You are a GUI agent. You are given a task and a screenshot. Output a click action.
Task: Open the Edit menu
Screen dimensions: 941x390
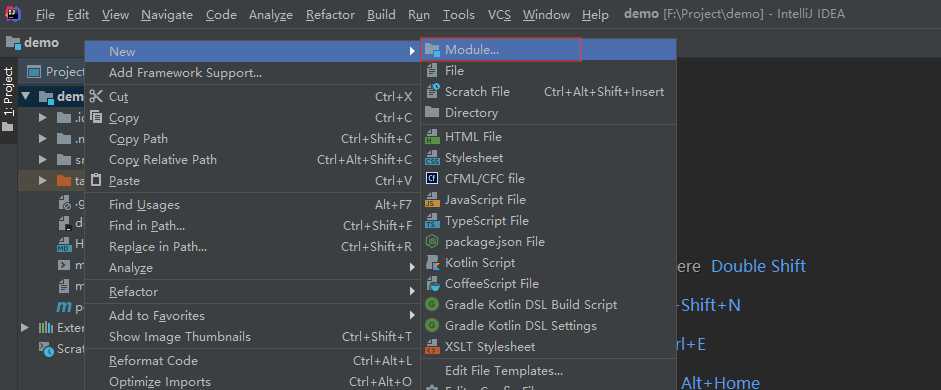(x=78, y=14)
